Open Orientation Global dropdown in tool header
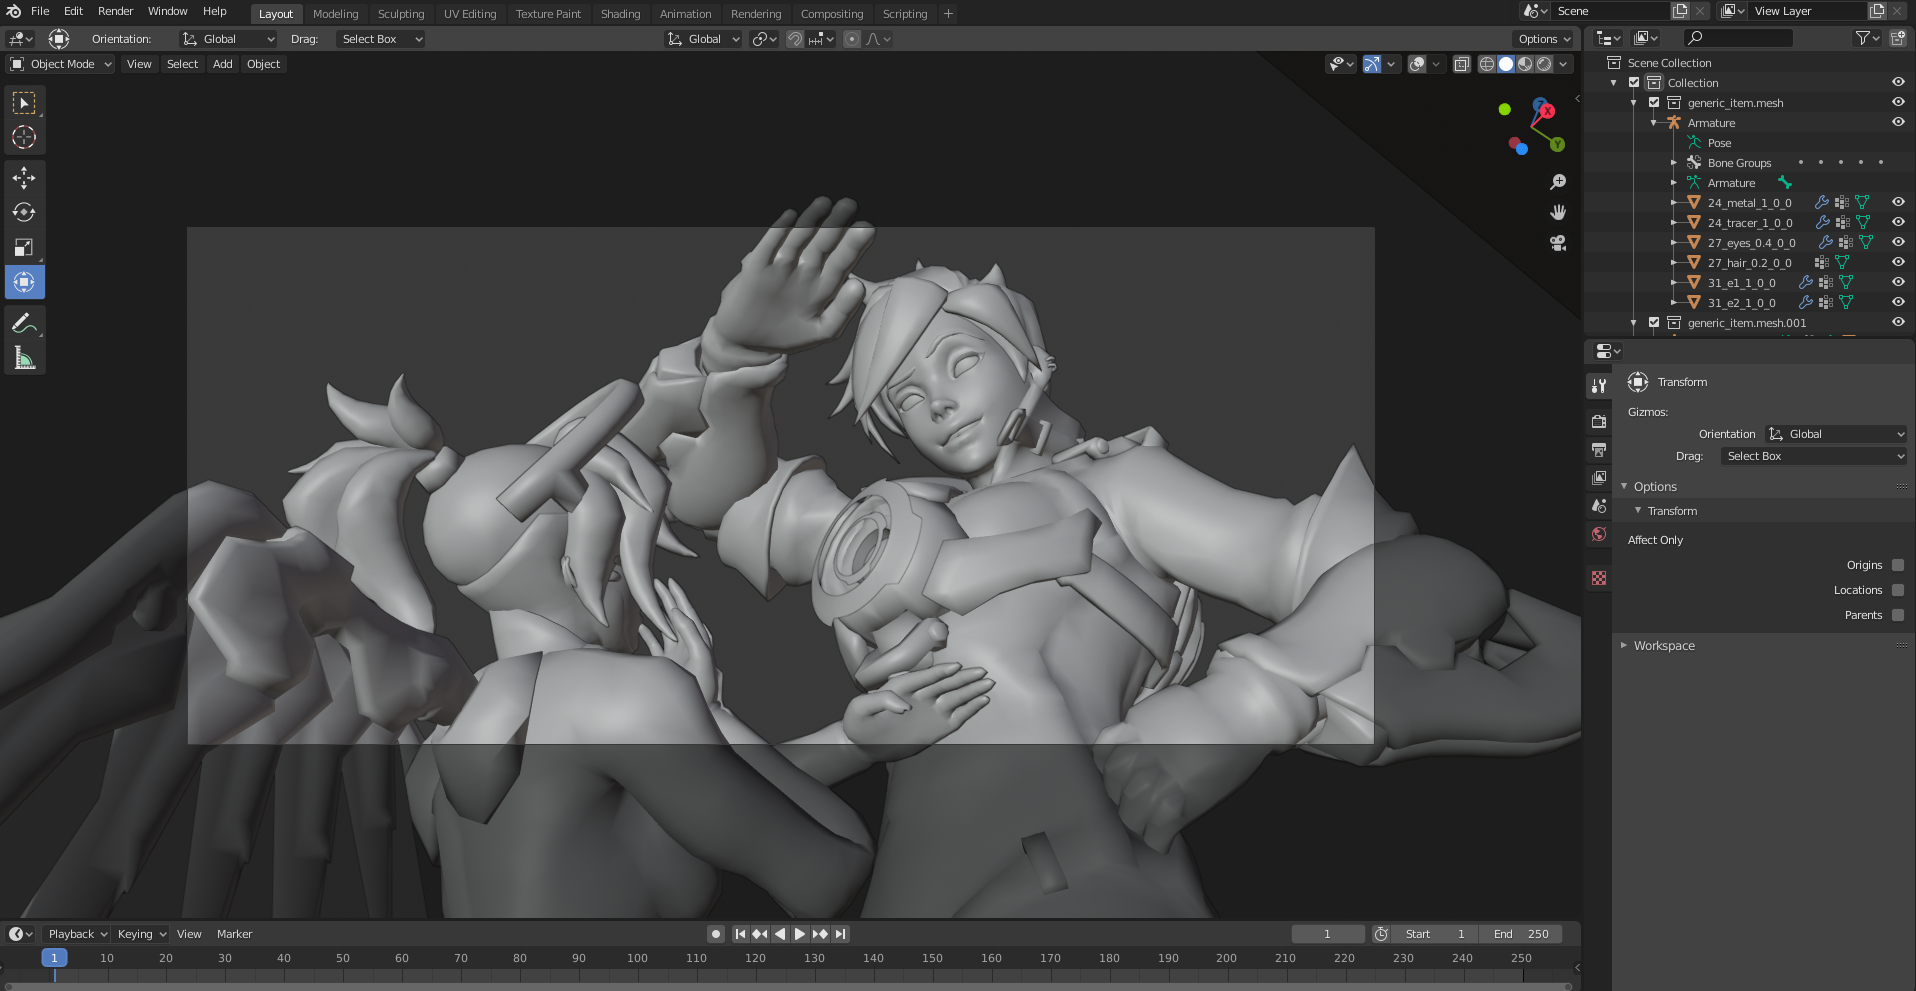1916x991 pixels. (x=228, y=39)
